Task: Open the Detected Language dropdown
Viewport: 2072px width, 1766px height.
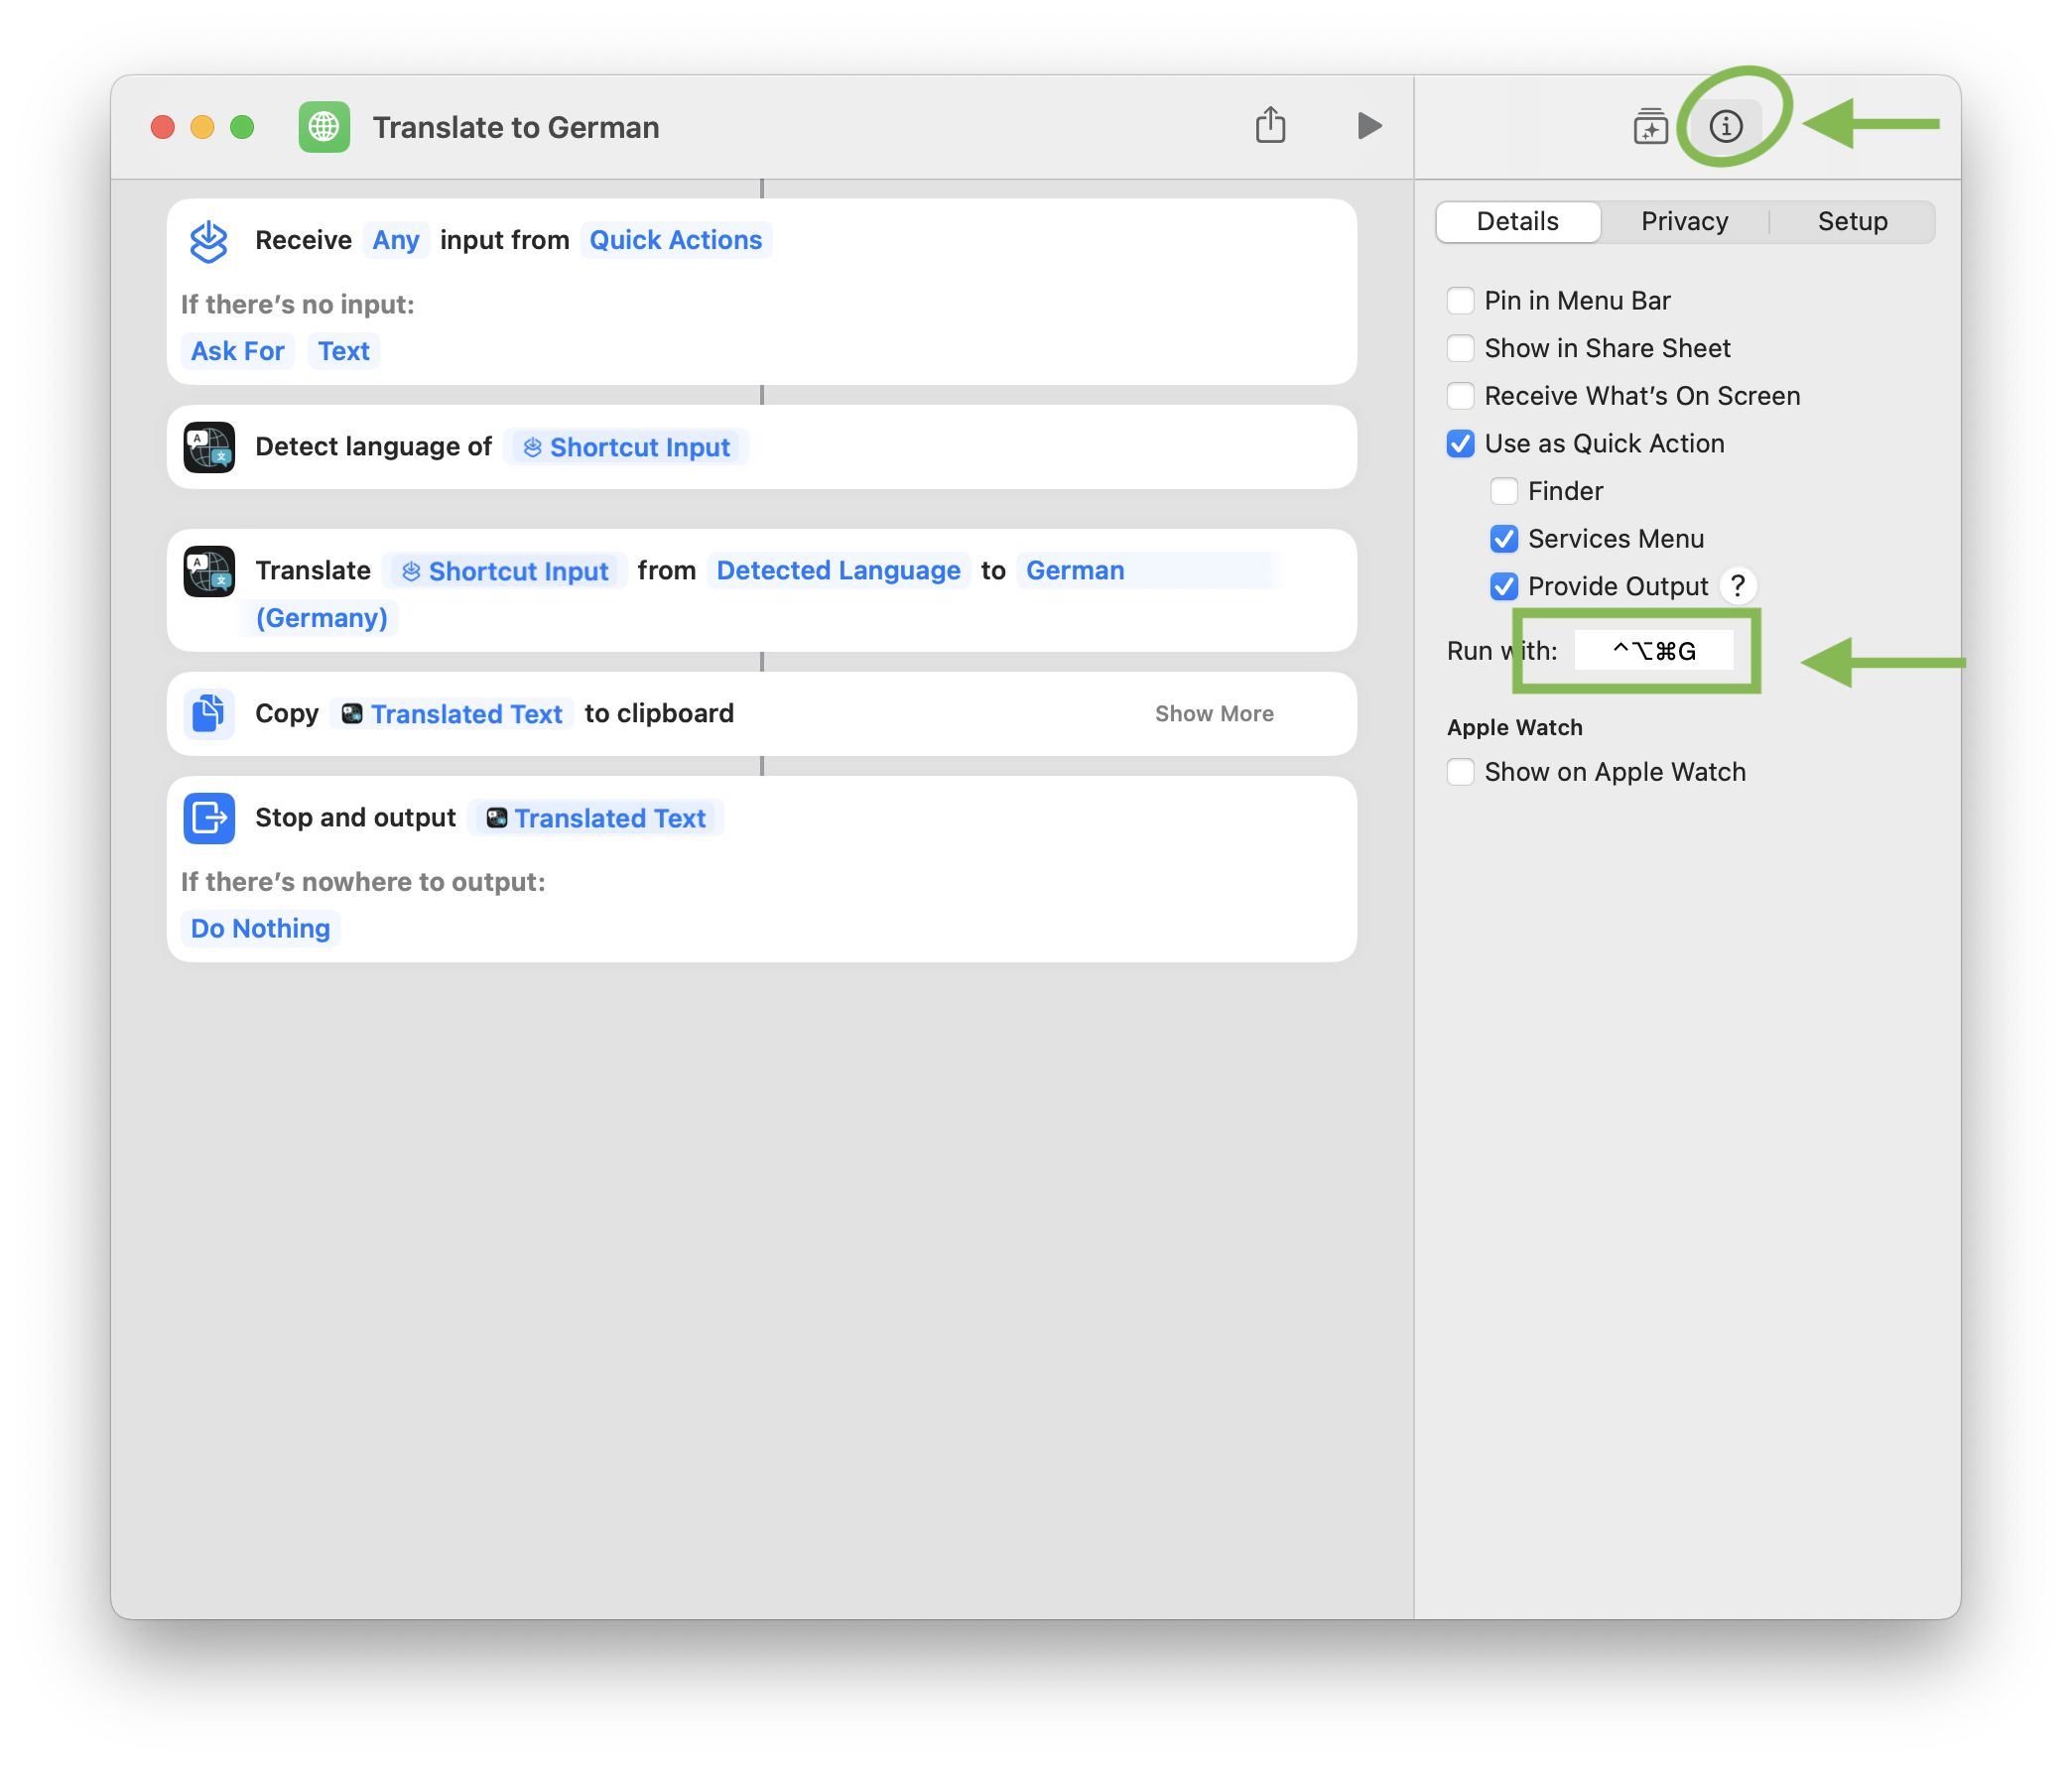Action: [838, 571]
